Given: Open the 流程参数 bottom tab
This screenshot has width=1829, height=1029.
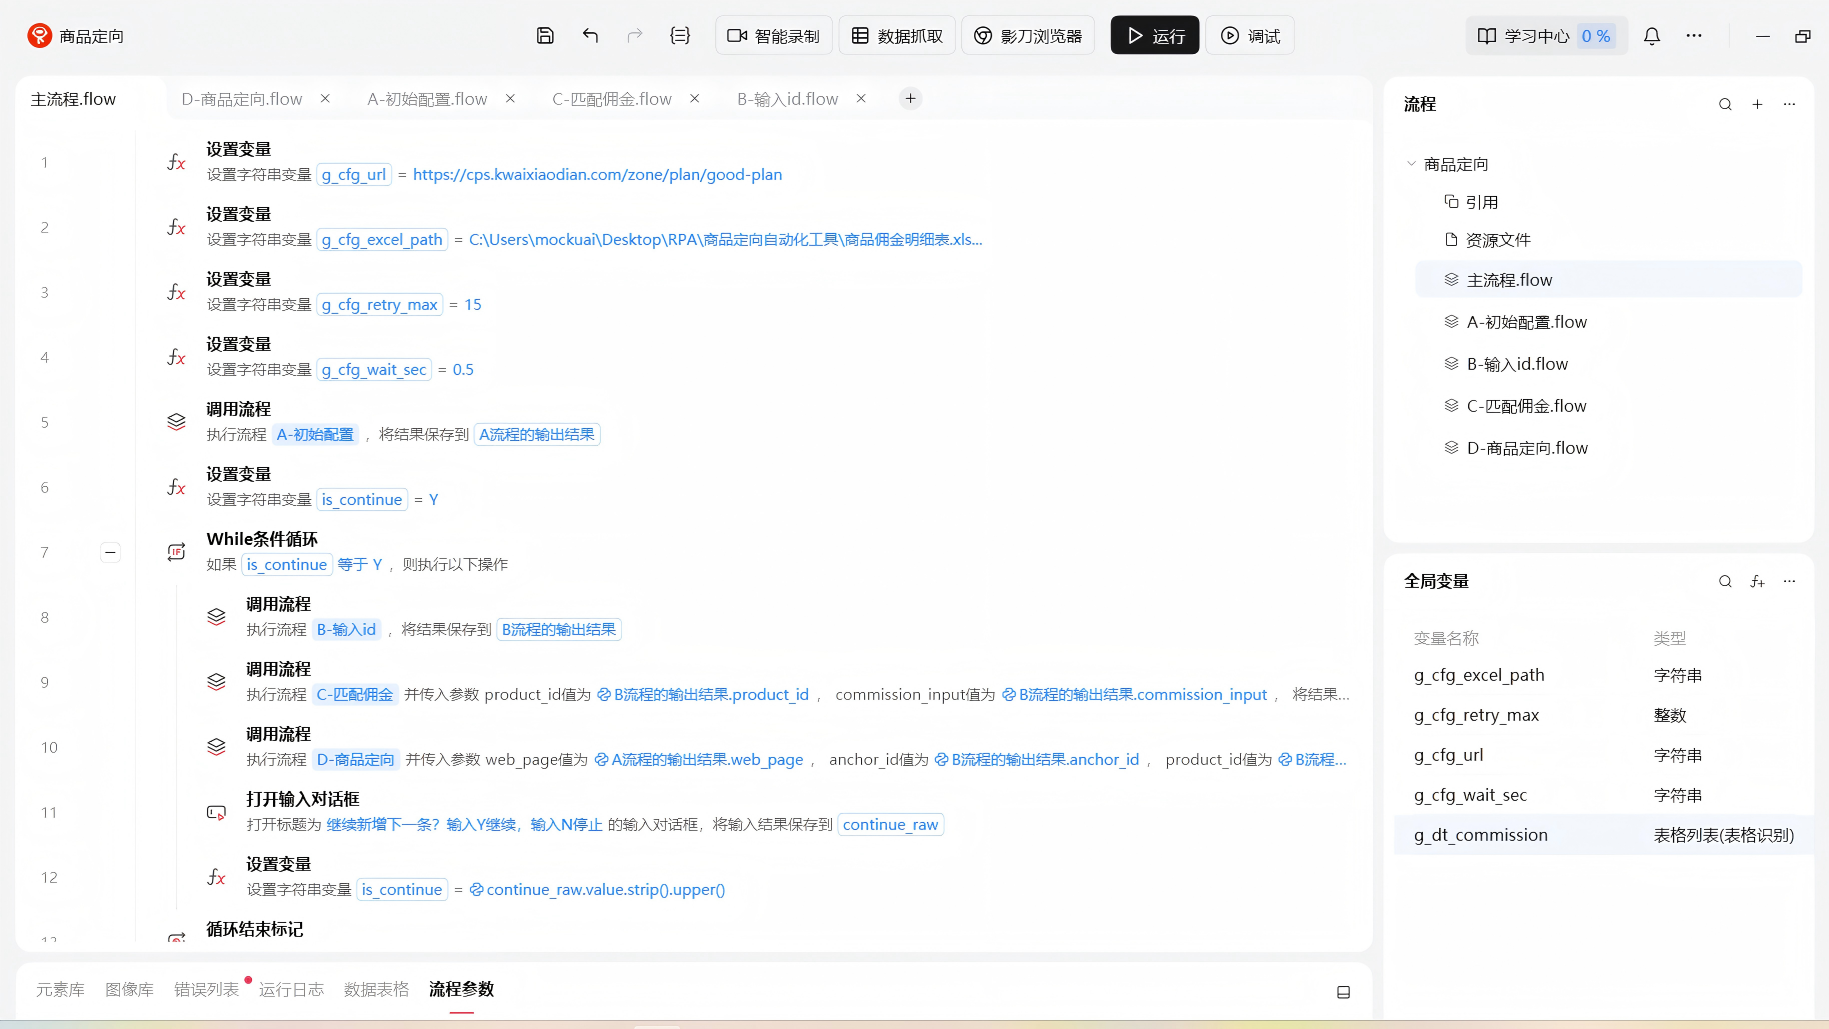Looking at the screenshot, I should (461, 989).
